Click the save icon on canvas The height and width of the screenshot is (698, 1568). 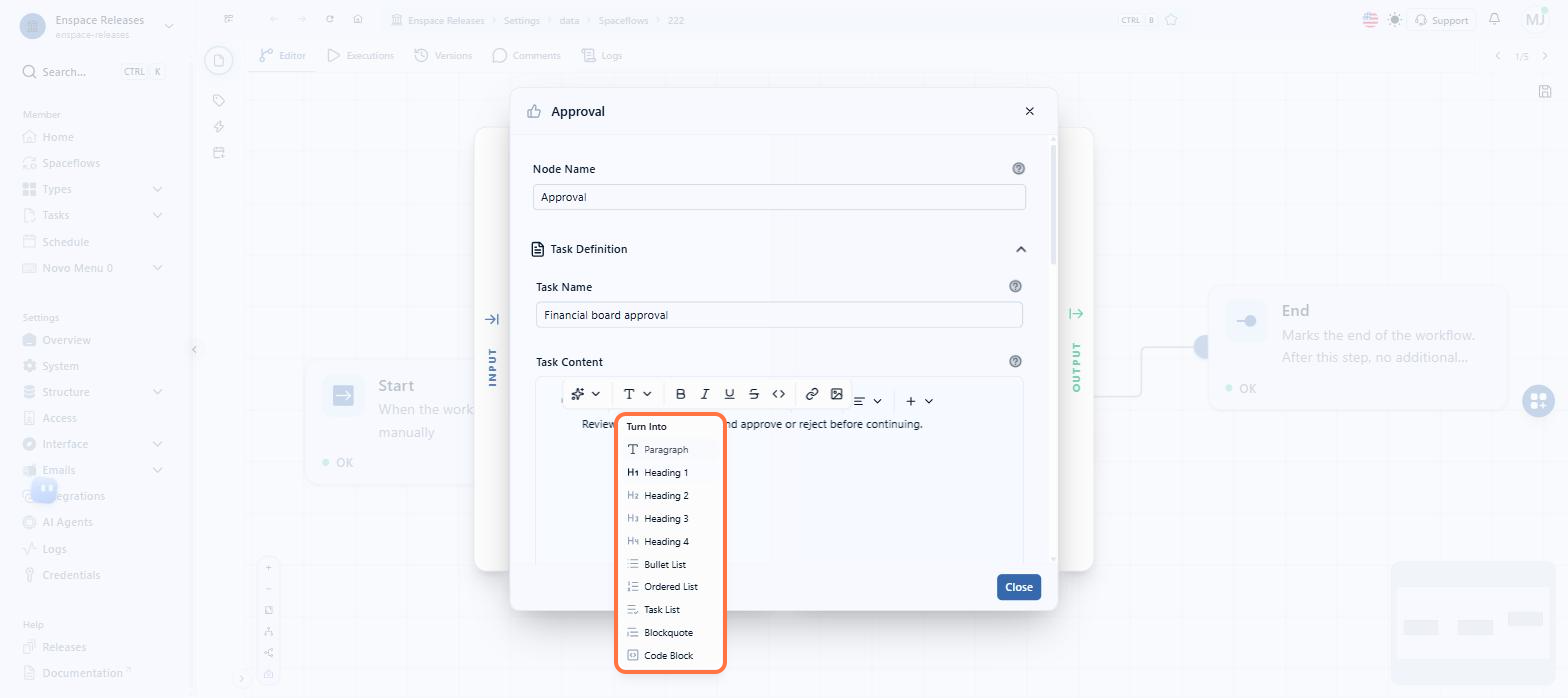pyautogui.click(x=1544, y=91)
